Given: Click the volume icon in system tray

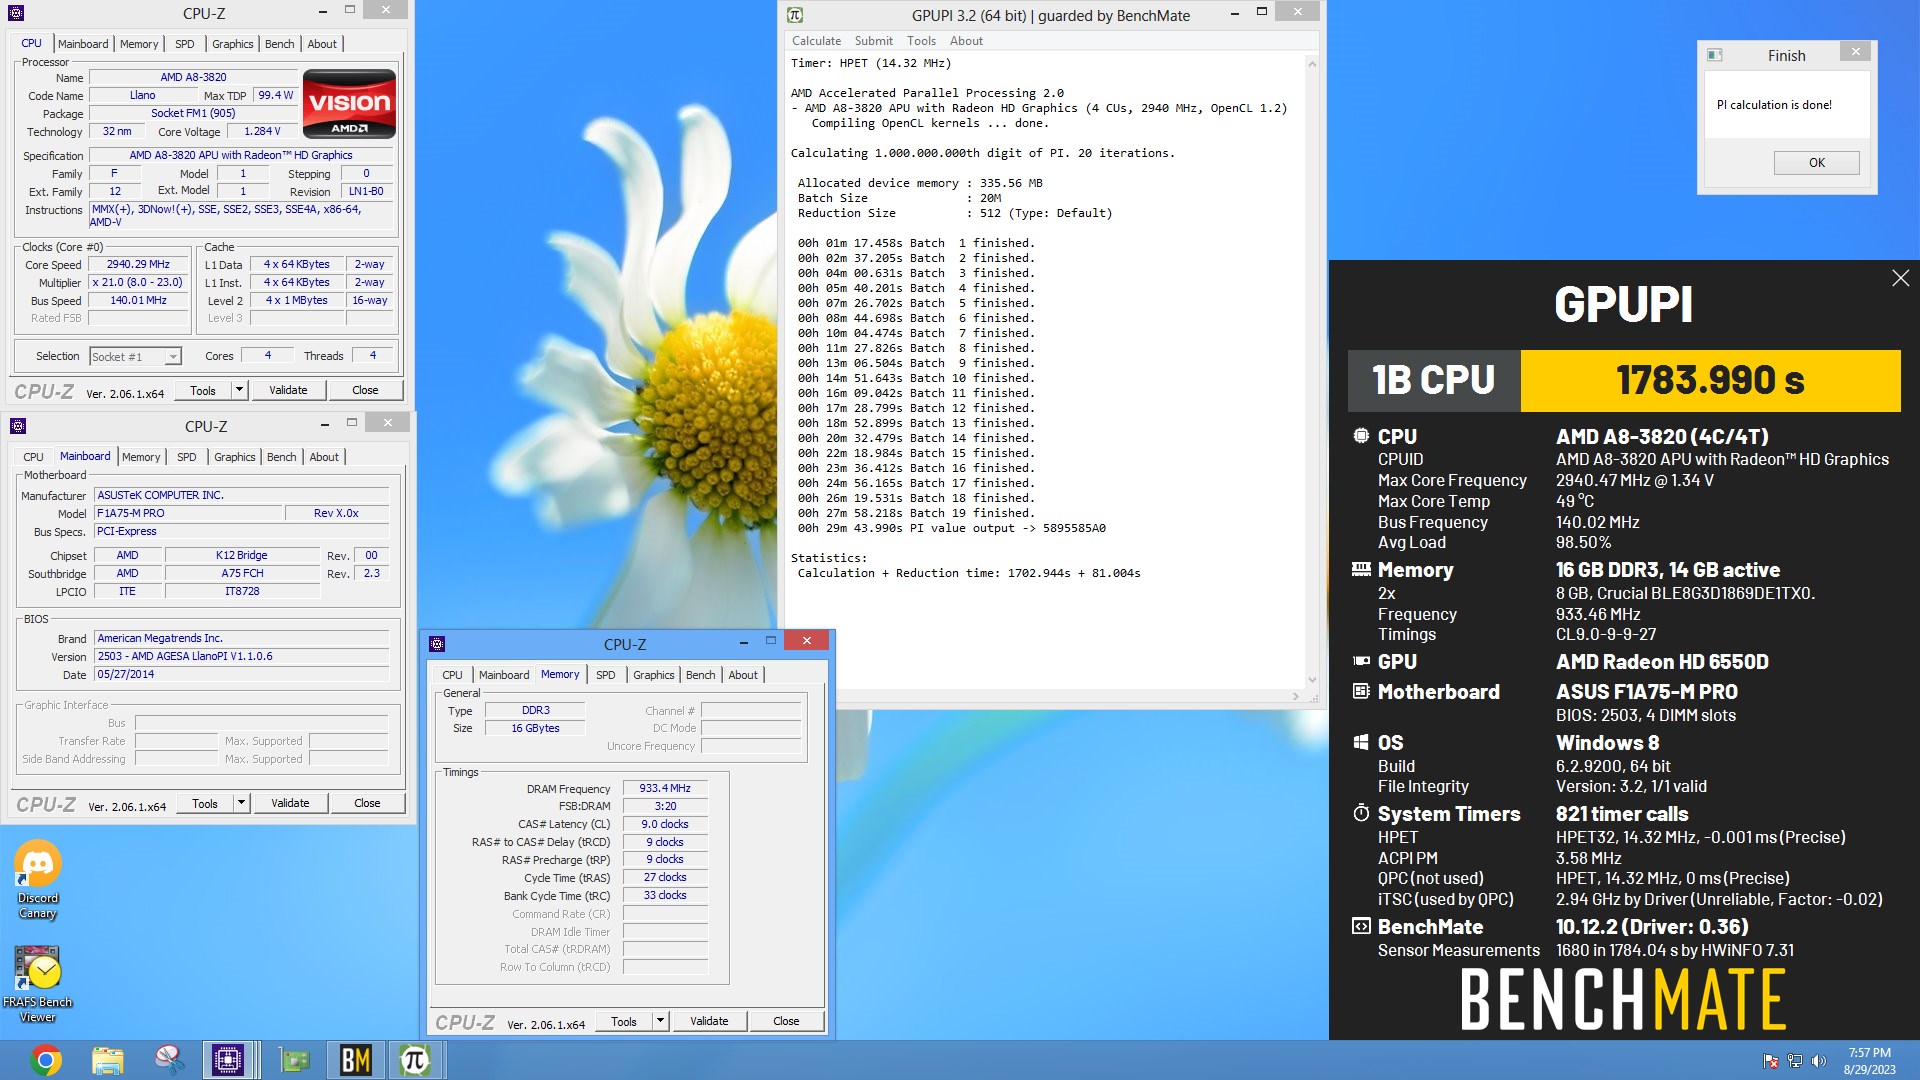Looking at the screenshot, I should pos(1819,1061).
